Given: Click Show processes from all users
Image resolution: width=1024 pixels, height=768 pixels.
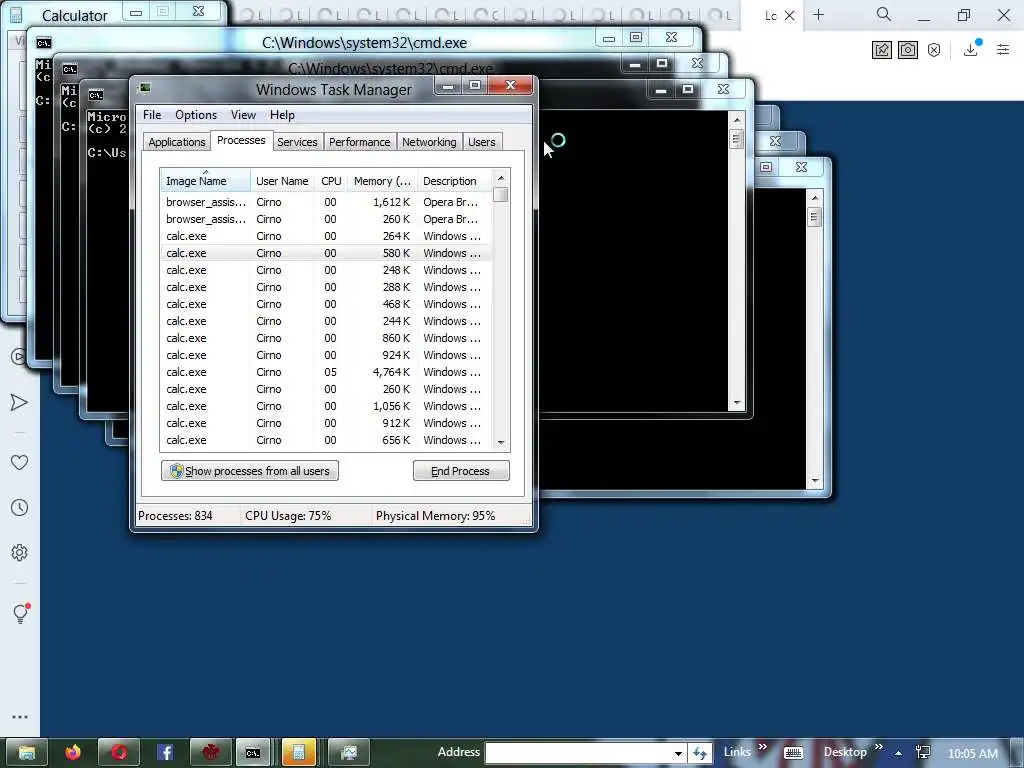Looking at the screenshot, I should (249, 471).
